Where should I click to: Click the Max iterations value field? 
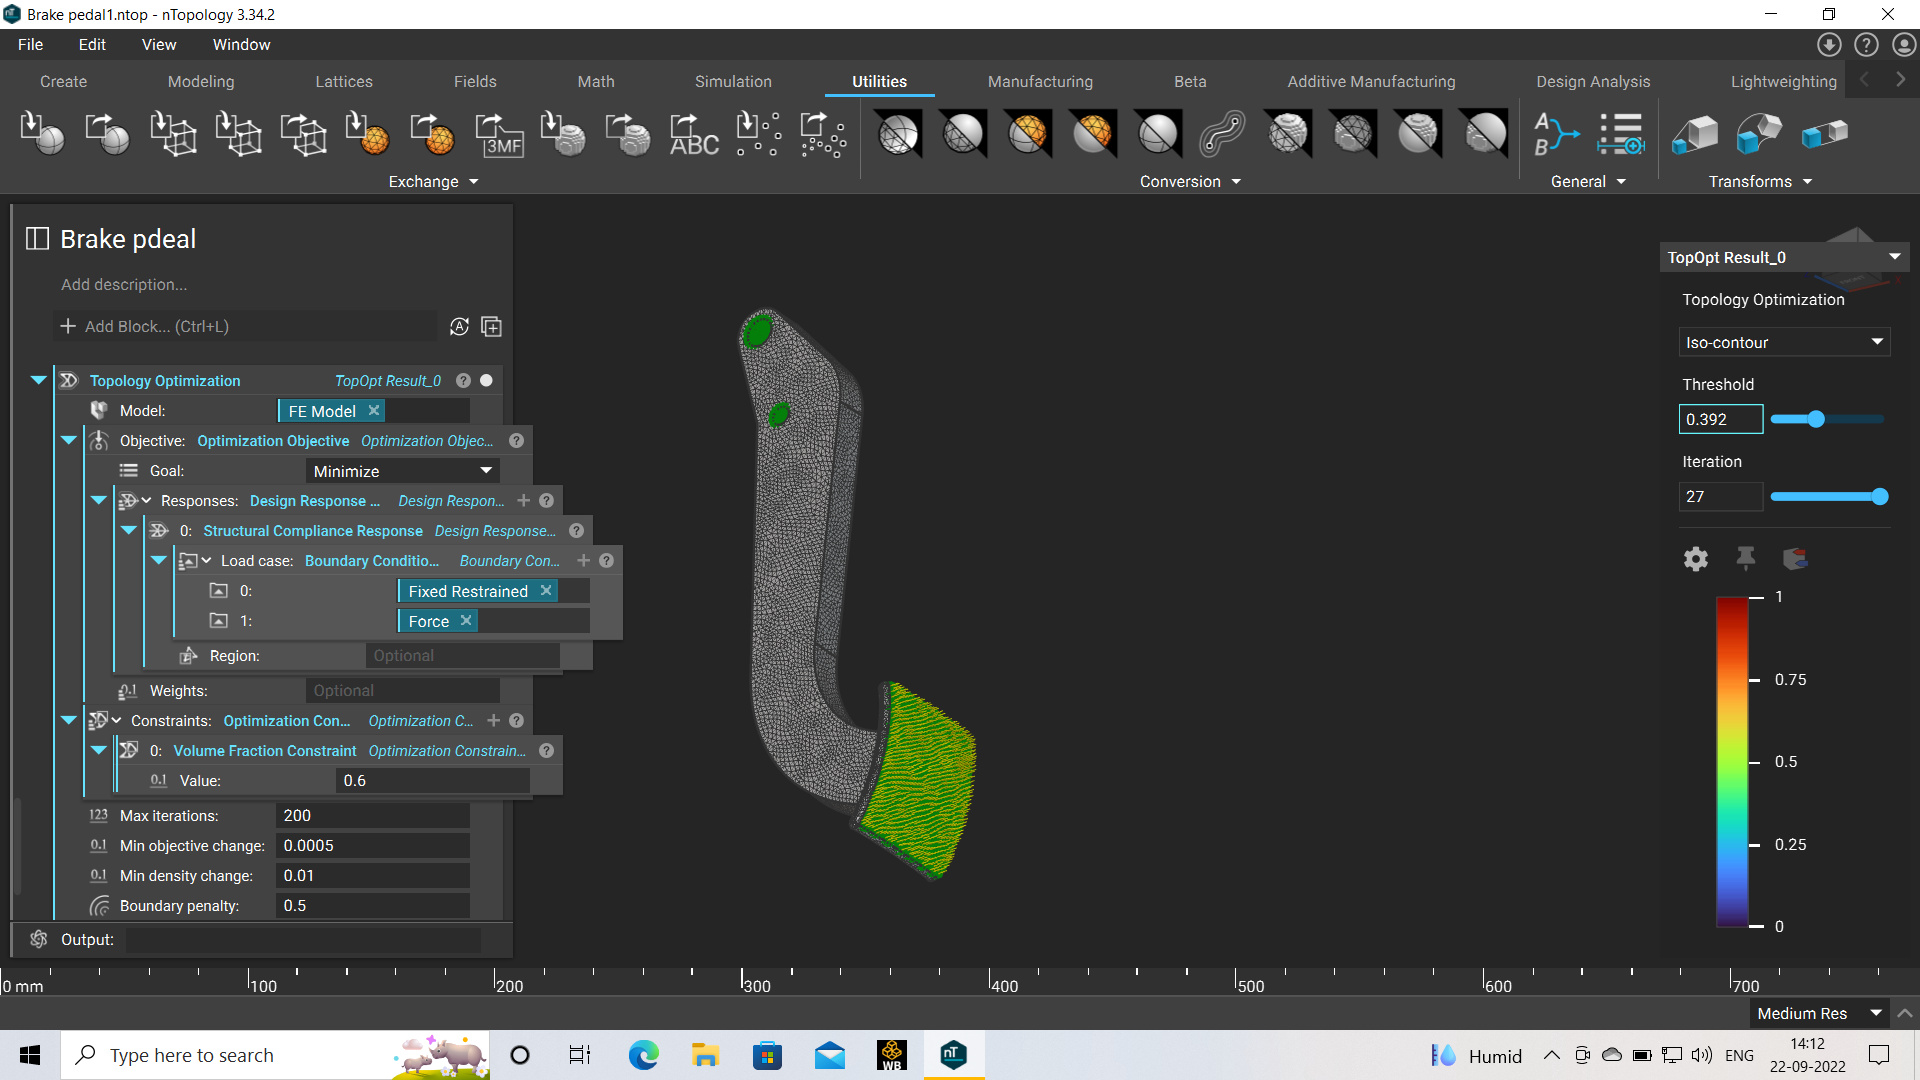coord(371,815)
